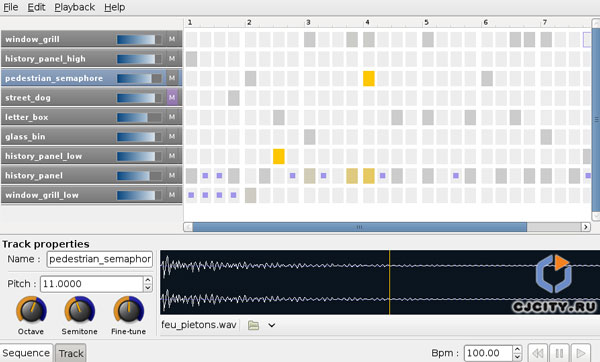The image size is (600, 362).
Task: Pause playback with the pause button
Action: 559,353
